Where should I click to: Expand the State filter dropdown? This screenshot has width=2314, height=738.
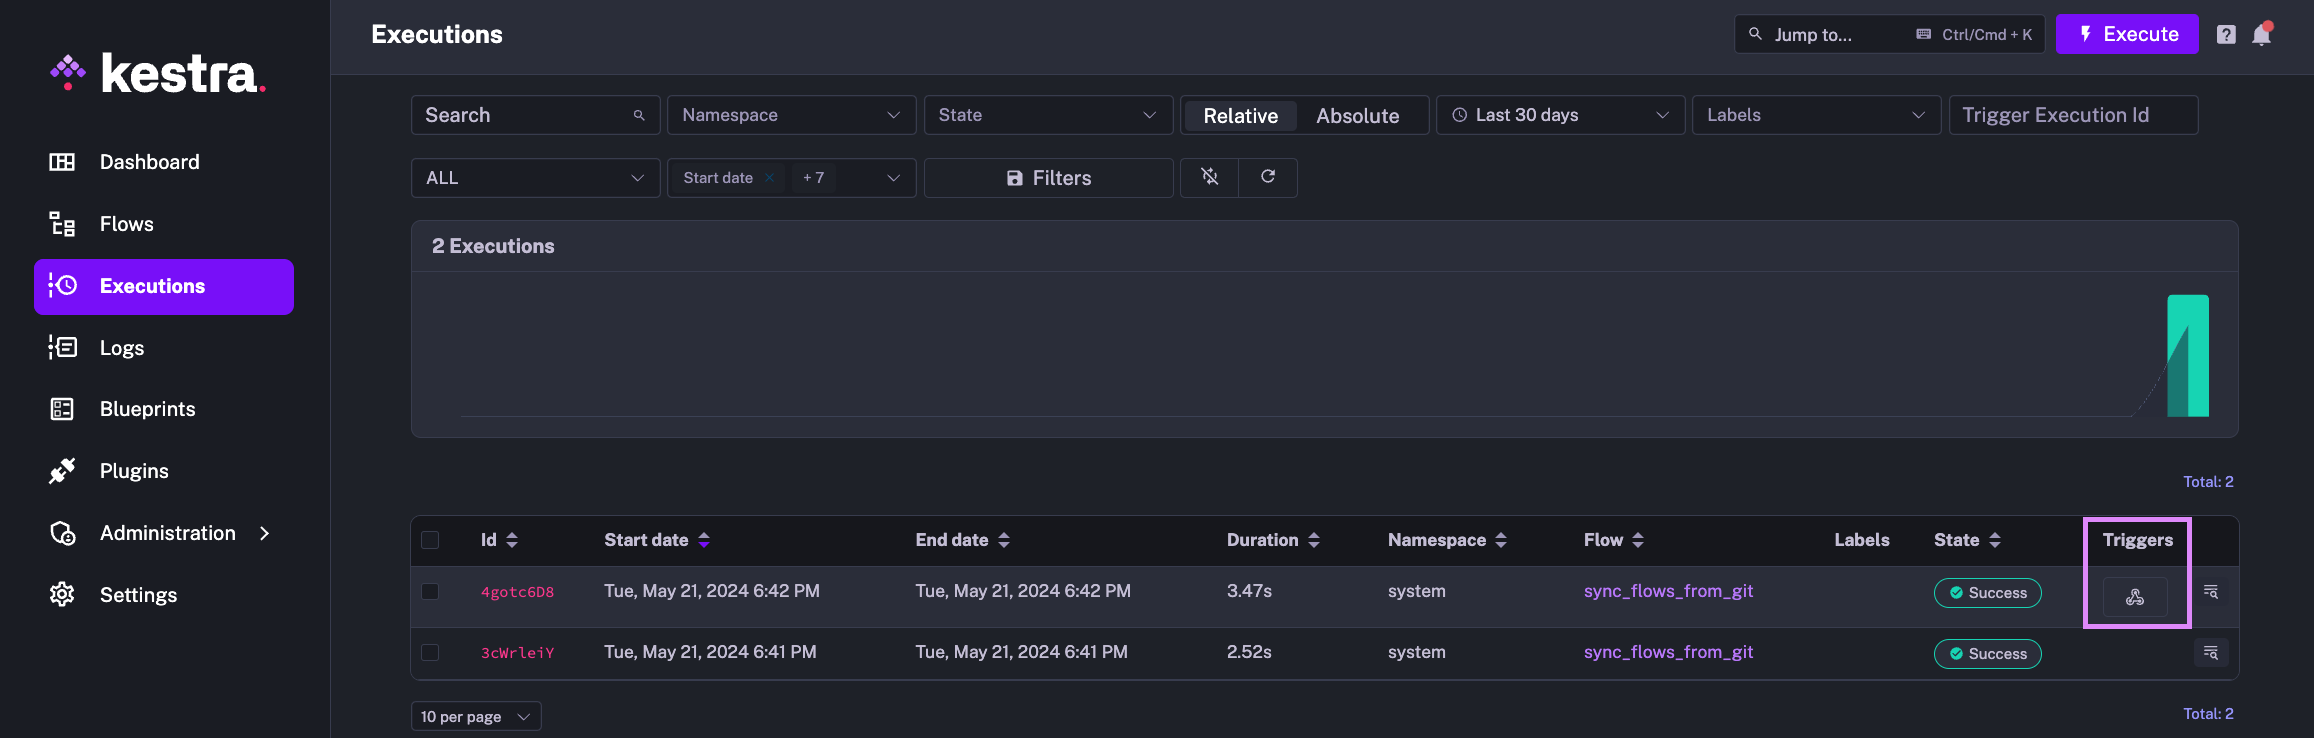click(1047, 115)
